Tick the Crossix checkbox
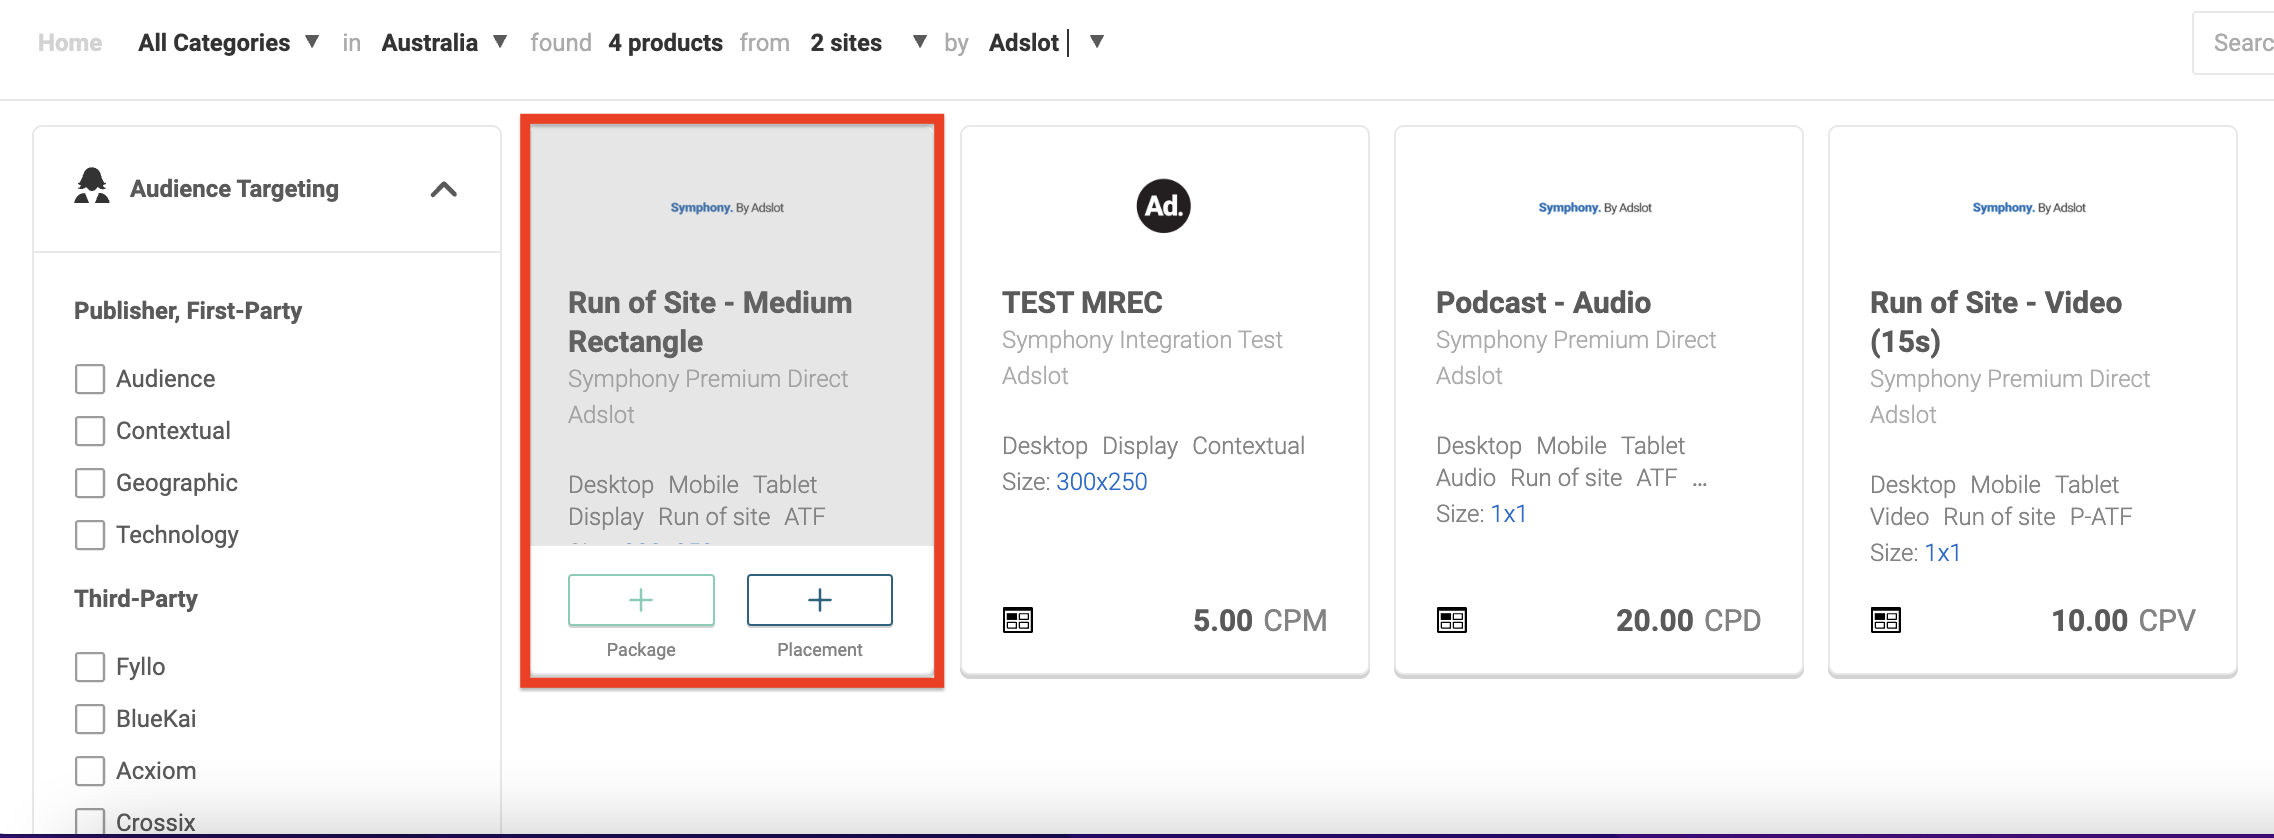The width and height of the screenshot is (2274, 838). click(90, 822)
